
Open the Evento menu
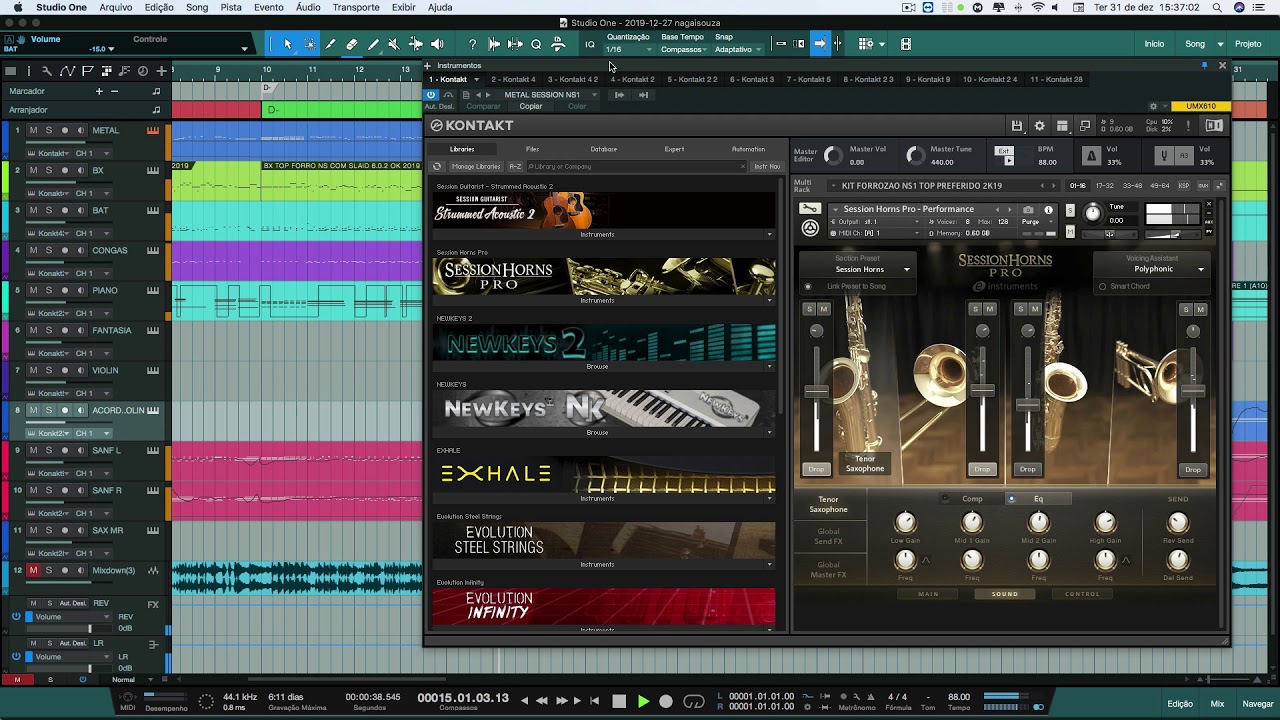coord(268,7)
